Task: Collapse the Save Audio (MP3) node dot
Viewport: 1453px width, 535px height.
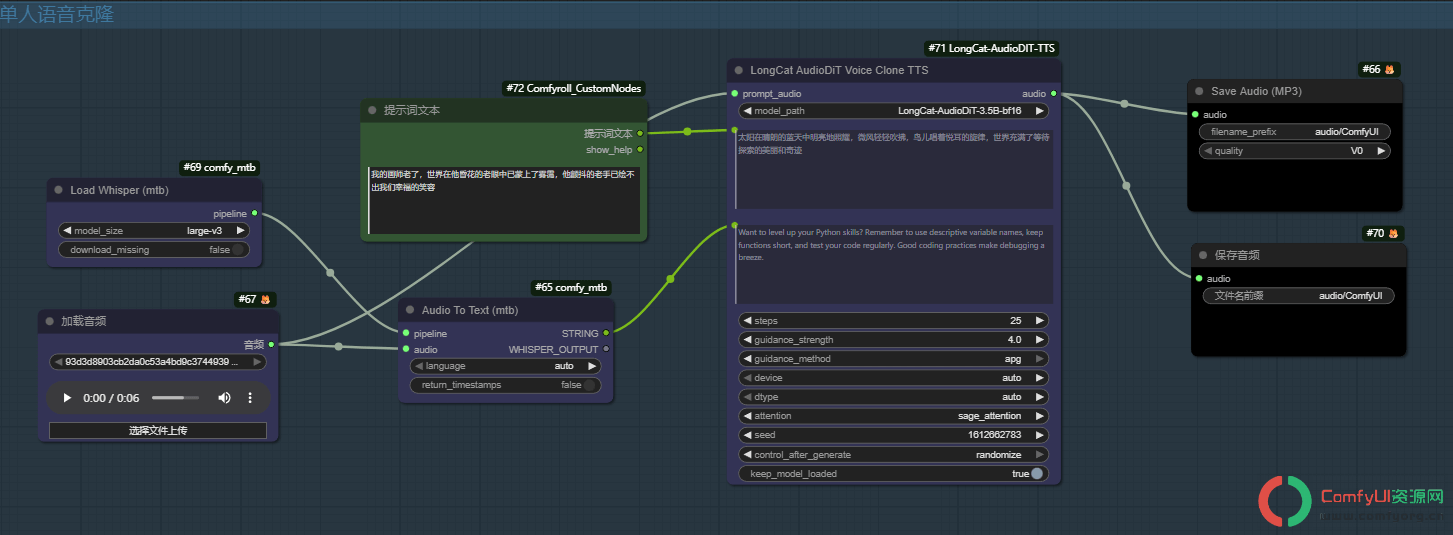Action: [x=1199, y=91]
